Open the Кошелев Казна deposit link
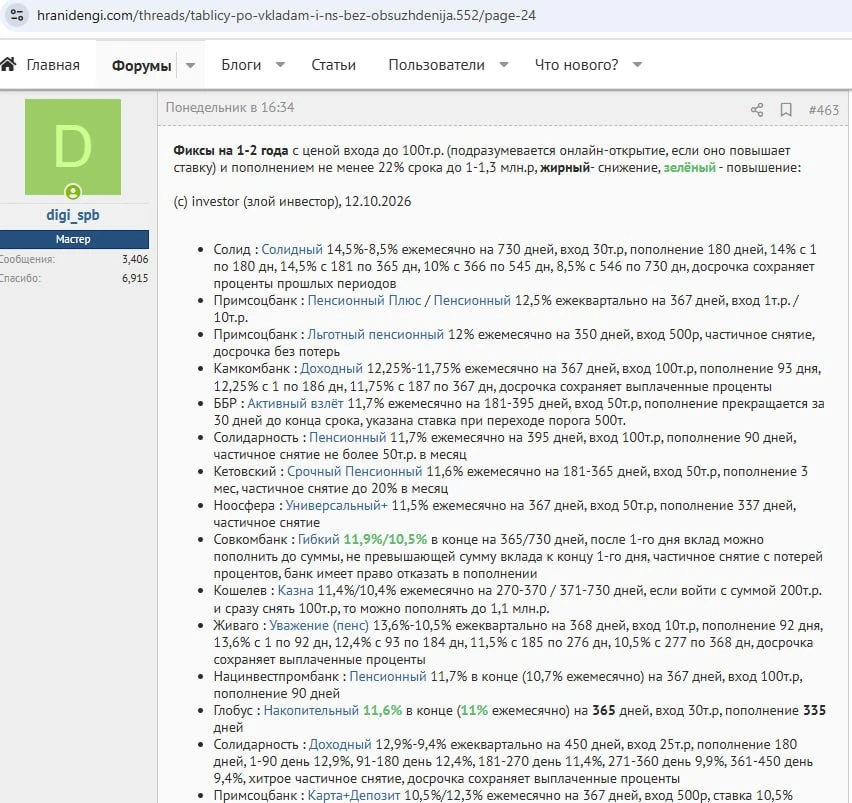The width and height of the screenshot is (852, 803). tap(296, 591)
